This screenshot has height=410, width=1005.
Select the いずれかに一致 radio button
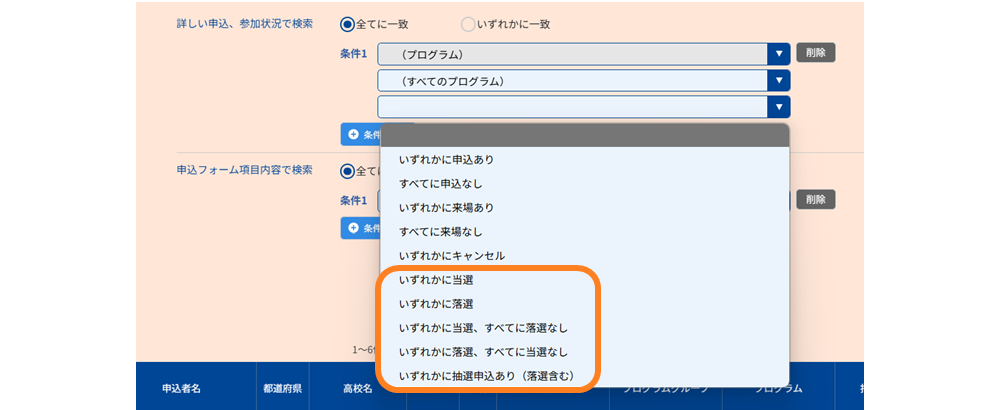(x=468, y=24)
